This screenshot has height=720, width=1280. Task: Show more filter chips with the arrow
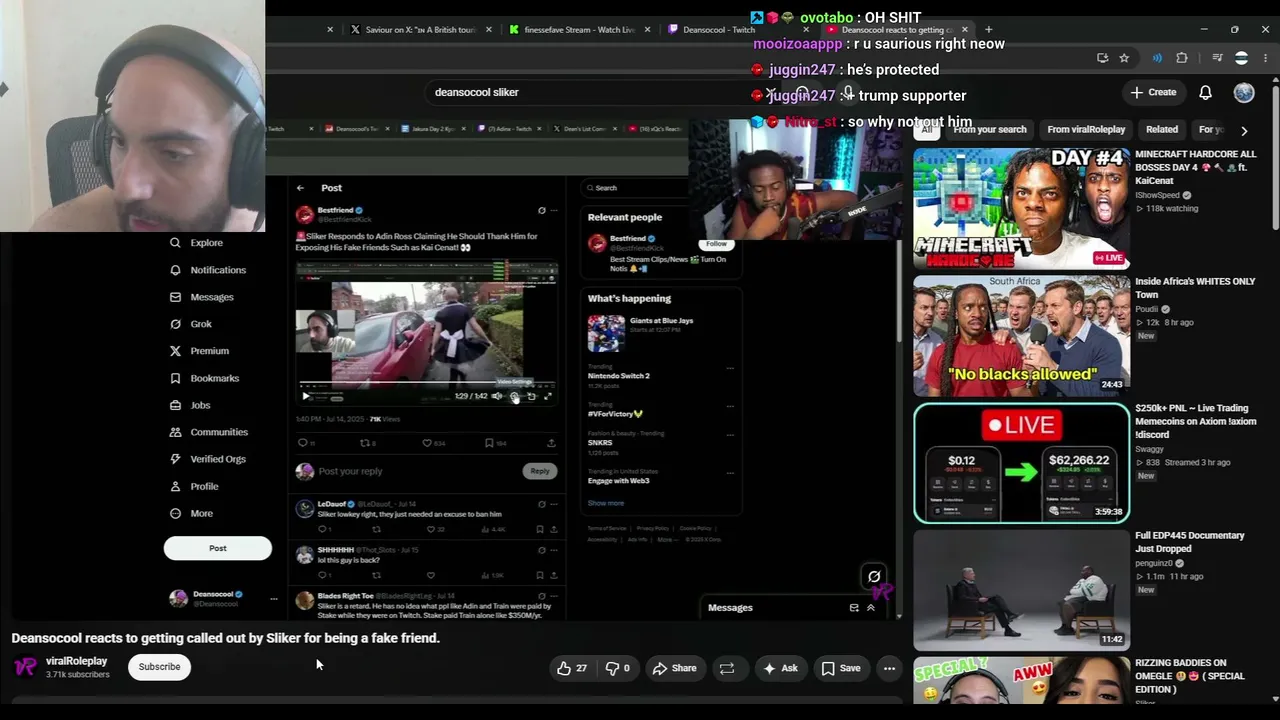click(1244, 130)
